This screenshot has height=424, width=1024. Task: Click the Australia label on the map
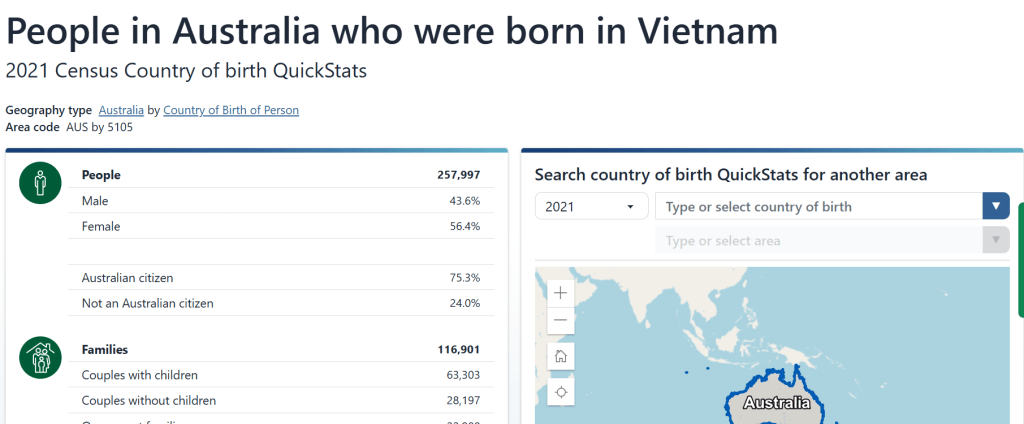click(776, 403)
